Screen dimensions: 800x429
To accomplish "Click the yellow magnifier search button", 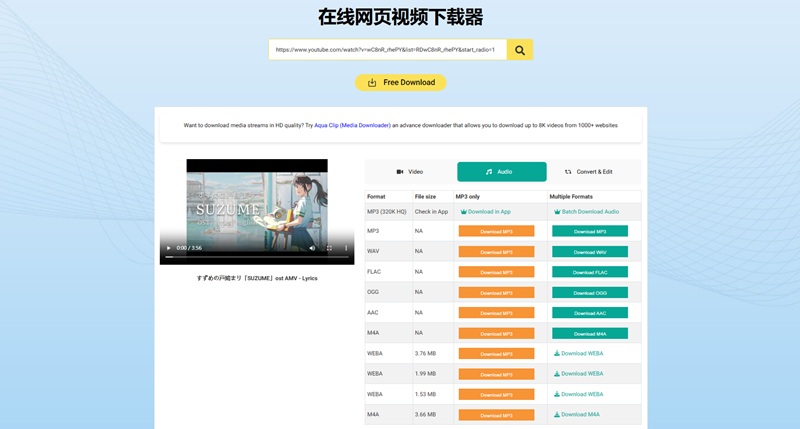I will [x=520, y=50].
